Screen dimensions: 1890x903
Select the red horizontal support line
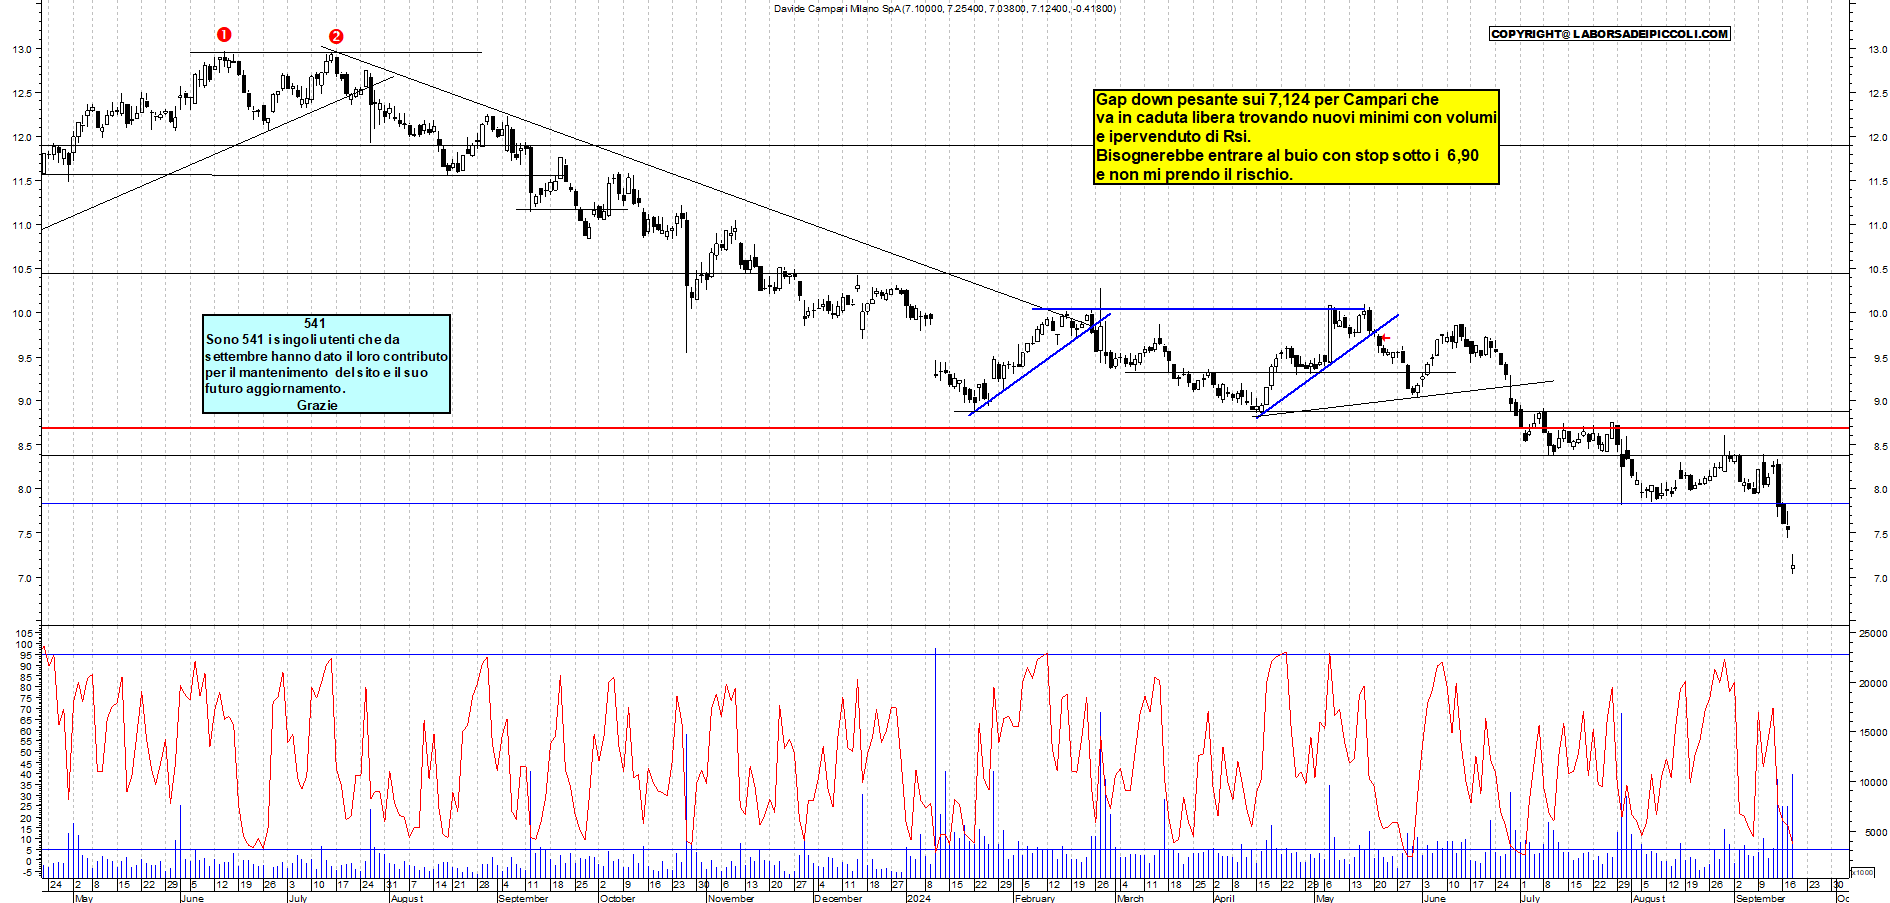pyautogui.click(x=945, y=428)
